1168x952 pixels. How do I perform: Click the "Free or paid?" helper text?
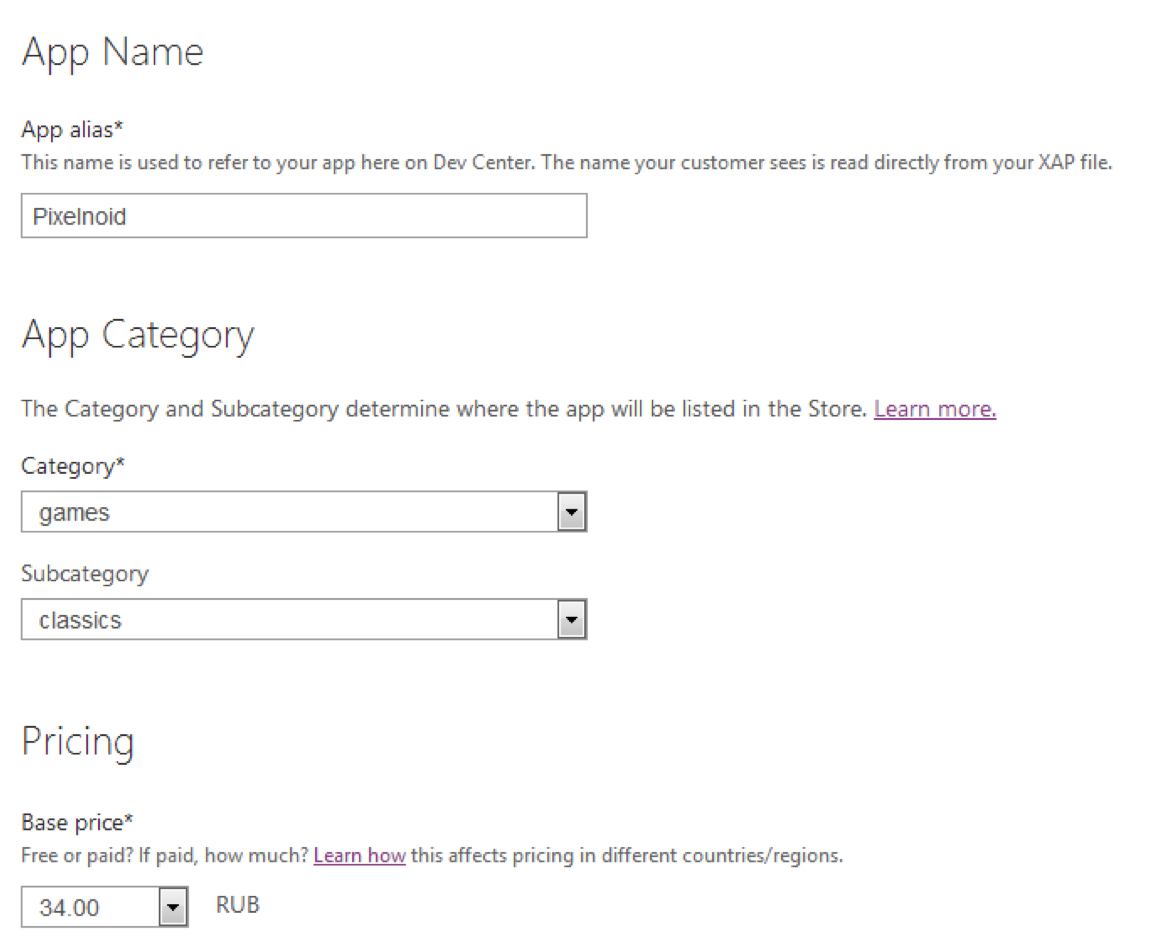[165, 856]
